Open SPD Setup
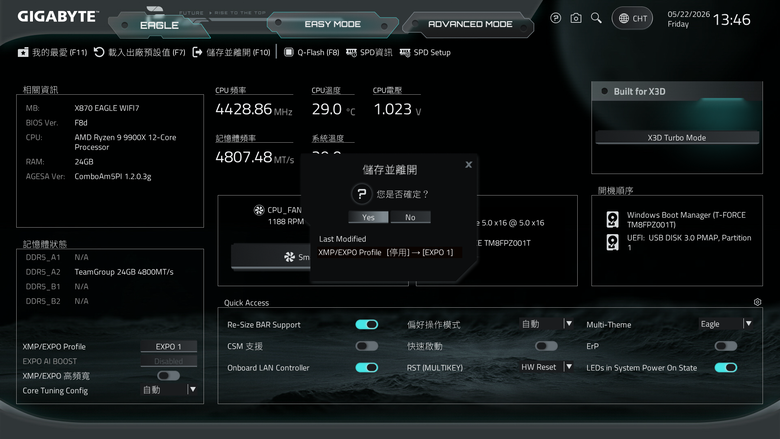The height and width of the screenshot is (439, 780). click(x=425, y=52)
